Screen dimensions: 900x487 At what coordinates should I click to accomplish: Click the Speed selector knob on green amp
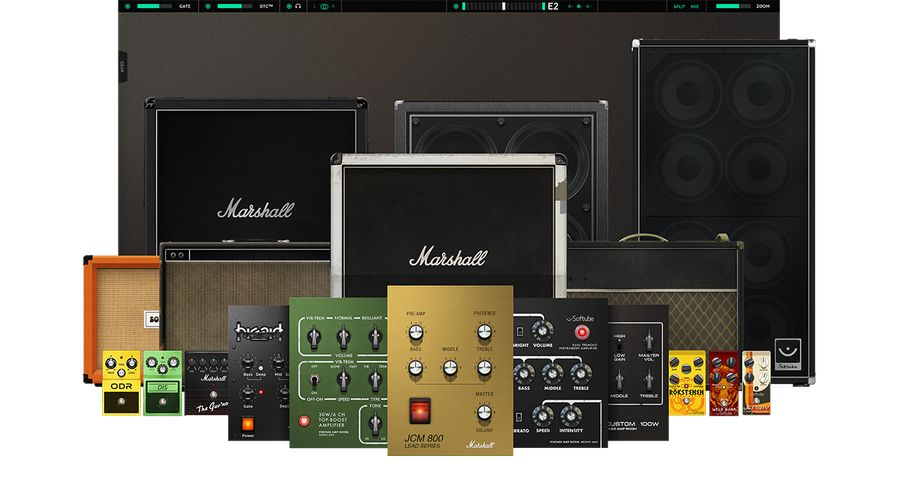tap(343, 380)
